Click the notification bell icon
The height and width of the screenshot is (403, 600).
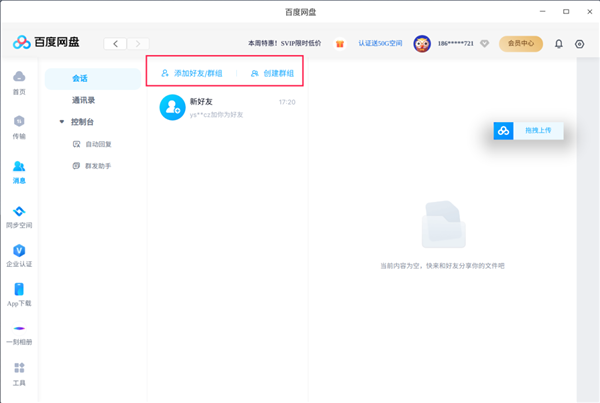pos(558,44)
